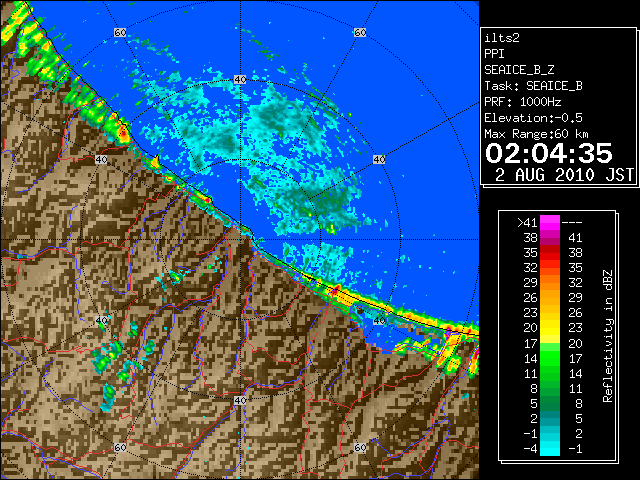Pick the dark green 5 to 8 swatch

(550, 403)
